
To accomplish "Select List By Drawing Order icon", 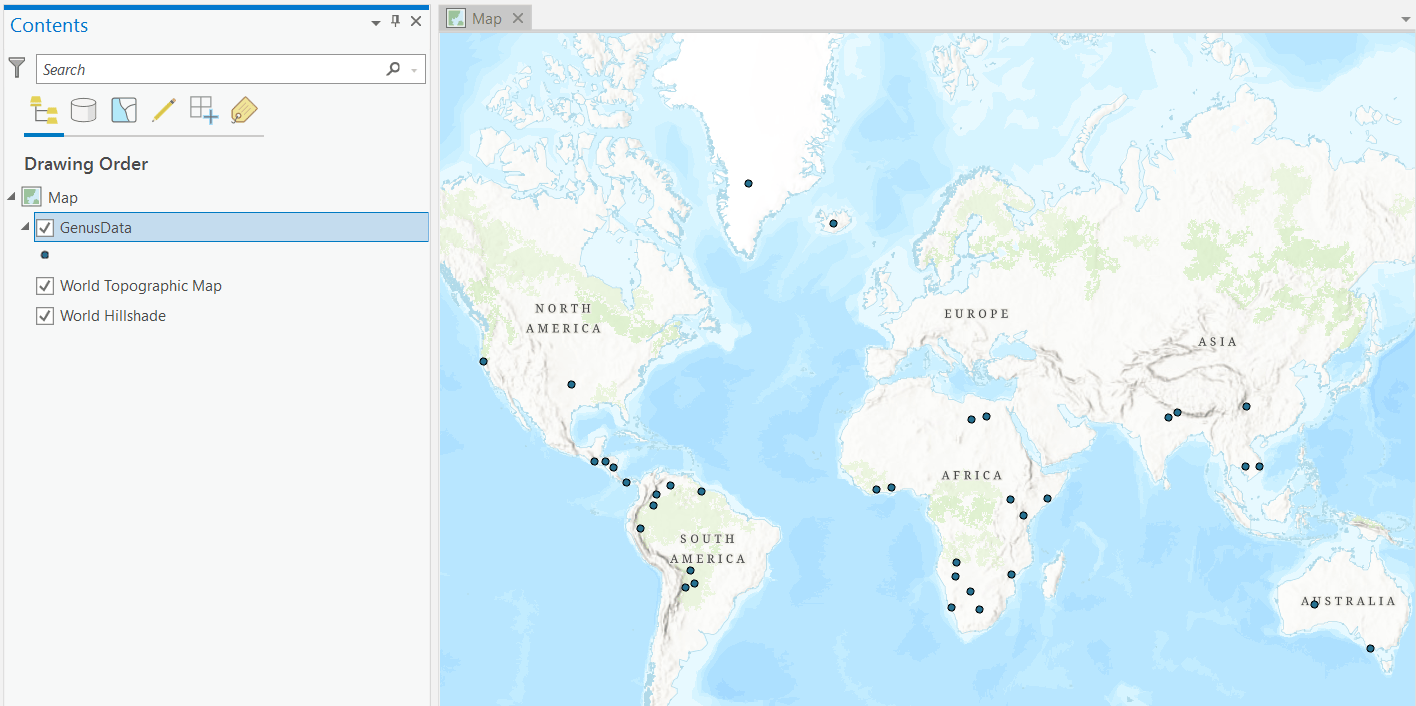I will [44, 110].
